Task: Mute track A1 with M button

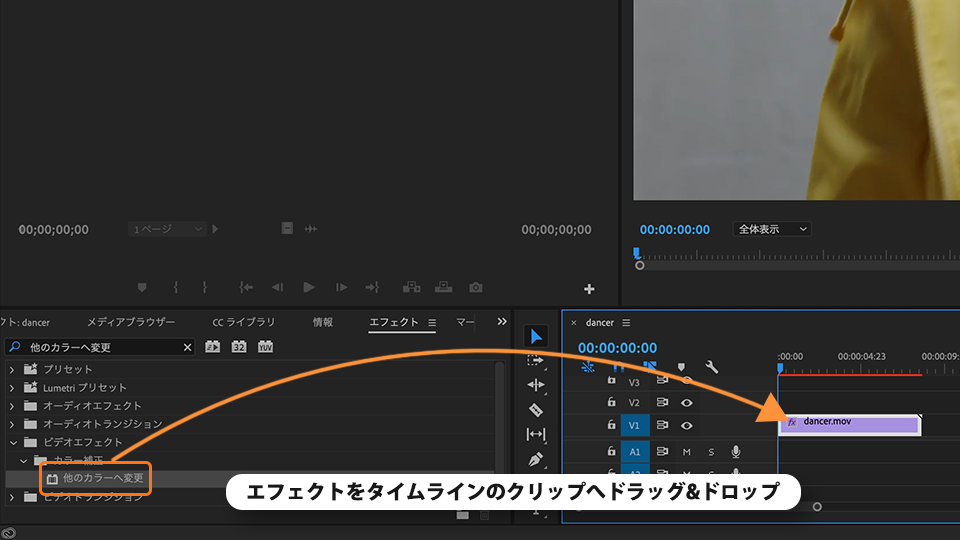Action: (686, 452)
